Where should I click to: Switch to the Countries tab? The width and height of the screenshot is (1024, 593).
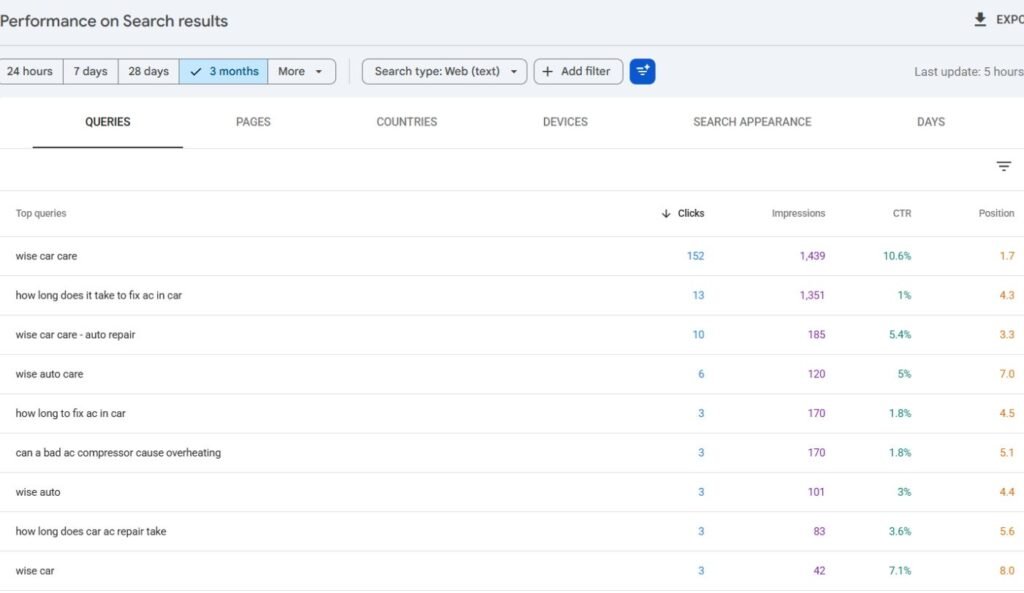(406, 122)
